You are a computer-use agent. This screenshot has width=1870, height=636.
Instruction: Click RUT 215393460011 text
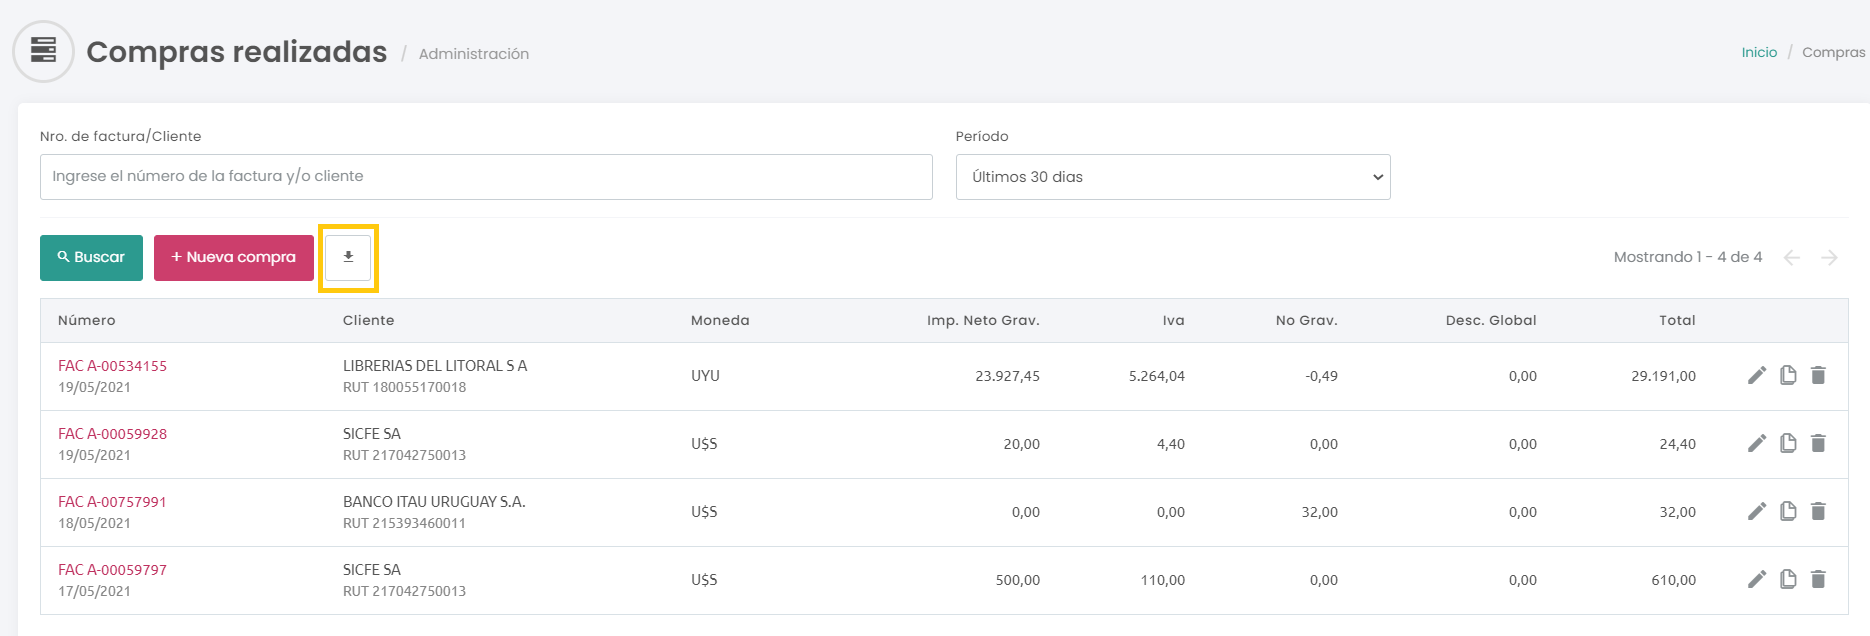[404, 524]
